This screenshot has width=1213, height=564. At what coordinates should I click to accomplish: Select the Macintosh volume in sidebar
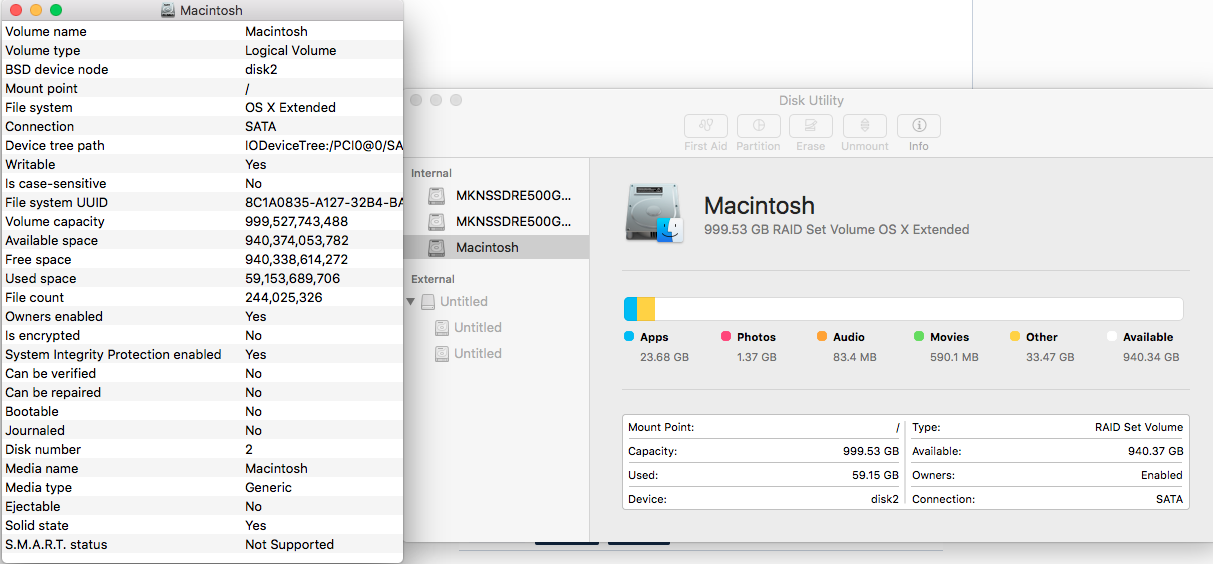498,247
